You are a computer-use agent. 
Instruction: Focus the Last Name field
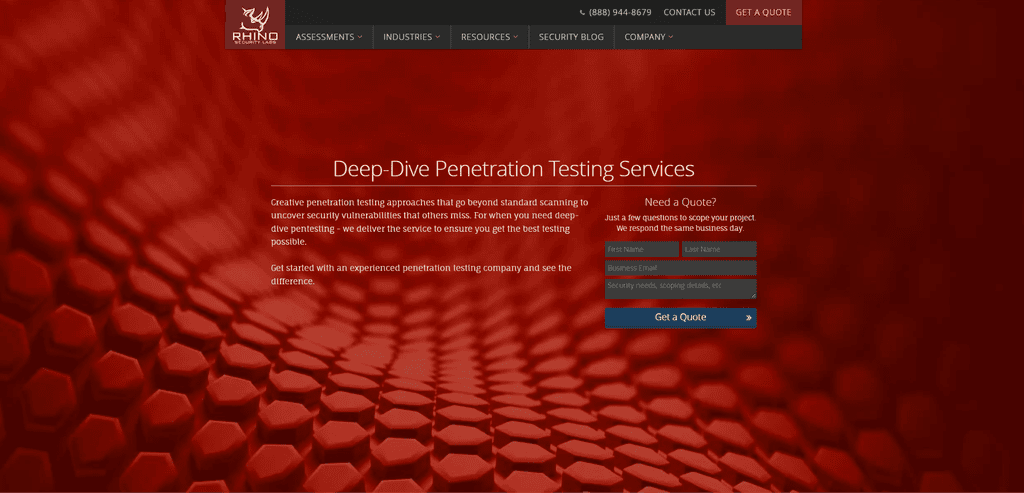pyautogui.click(x=719, y=249)
